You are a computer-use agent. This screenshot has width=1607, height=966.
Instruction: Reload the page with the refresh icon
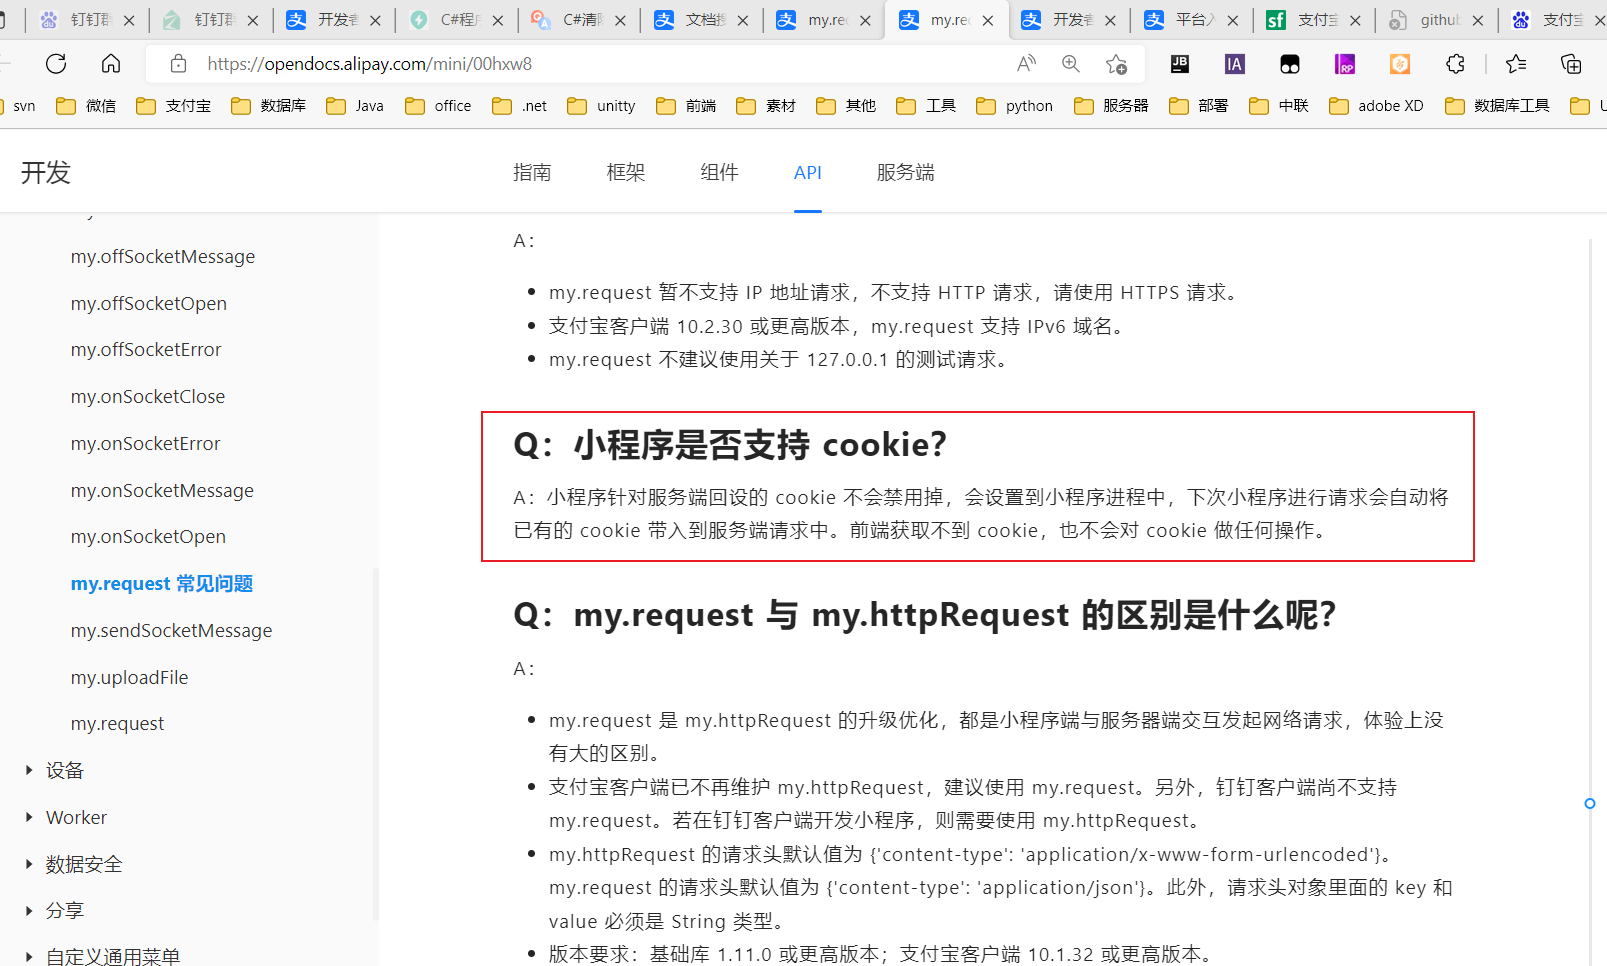coord(56,64)
